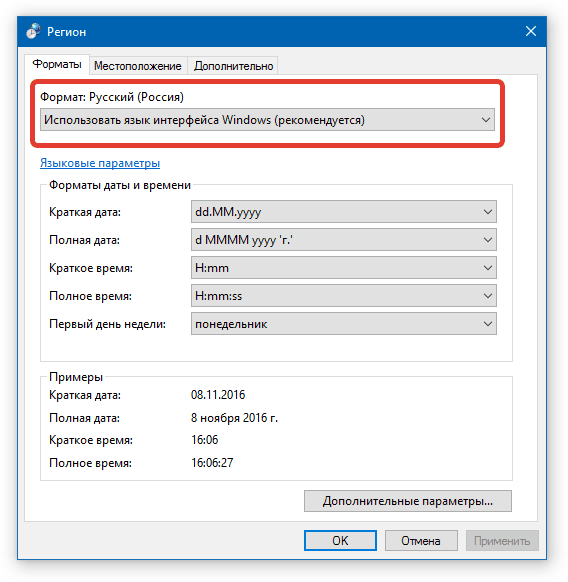Open the Дополнительно tab
The height and width of the screenshot is (582, 568).
[233, 66]
